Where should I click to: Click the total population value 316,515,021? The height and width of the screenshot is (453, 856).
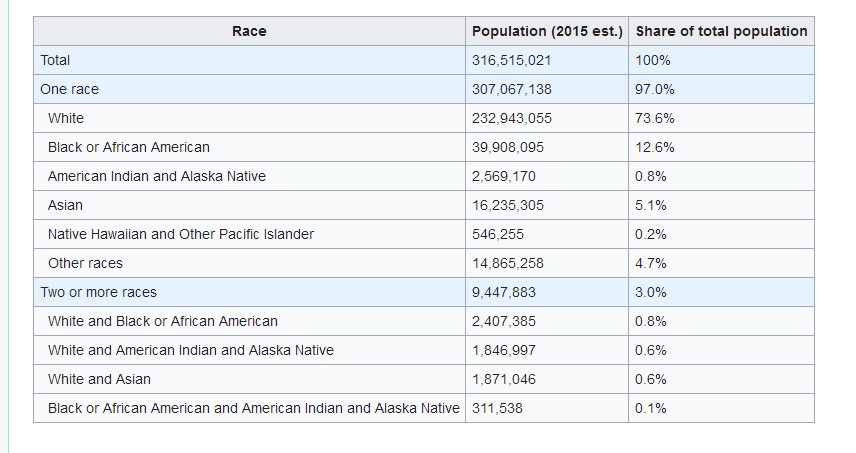pyautogui.click(x=511, y=60)
